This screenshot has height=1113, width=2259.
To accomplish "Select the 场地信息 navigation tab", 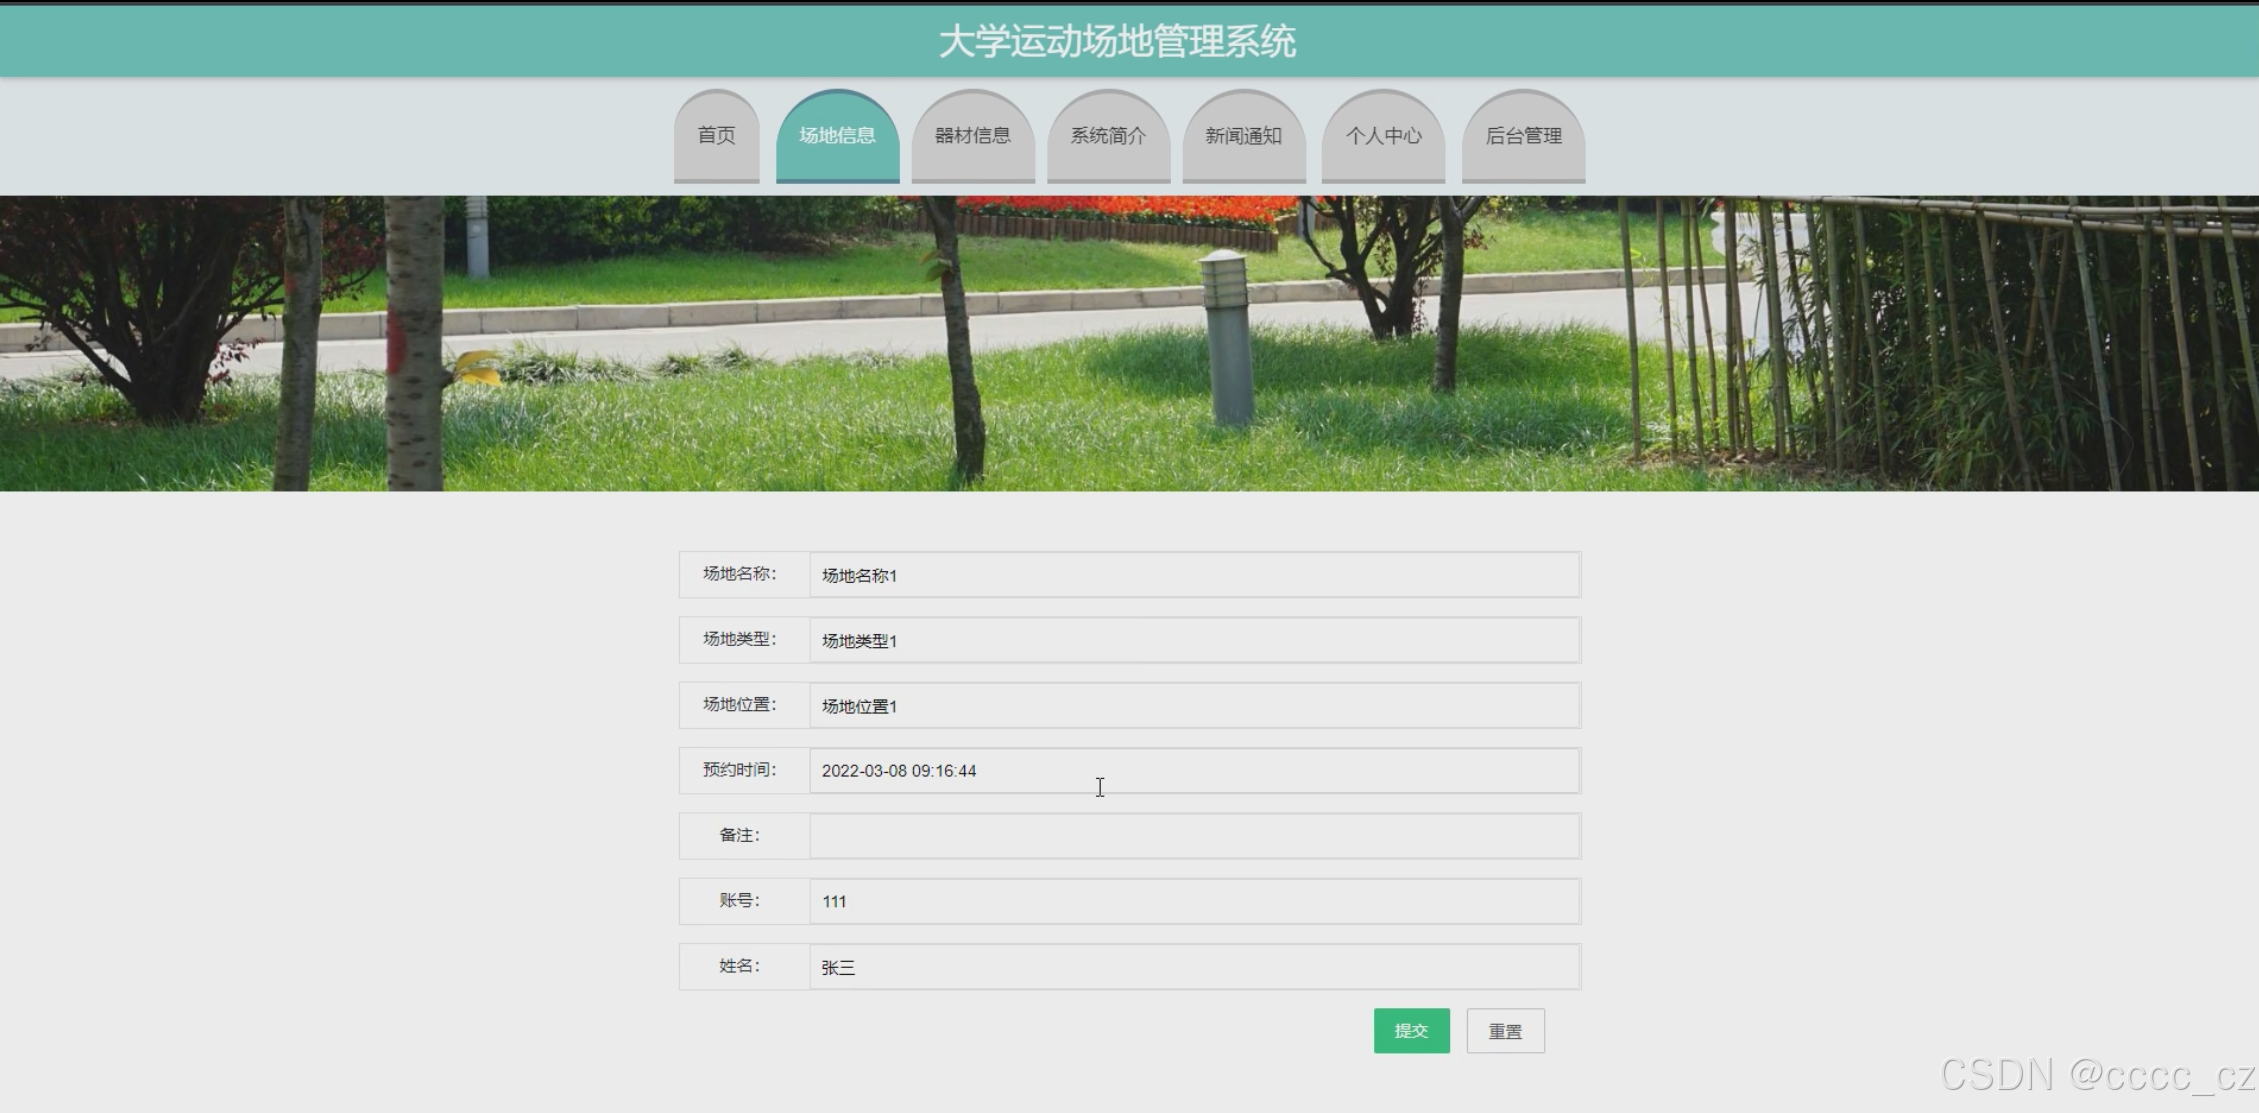I will 837,136.
